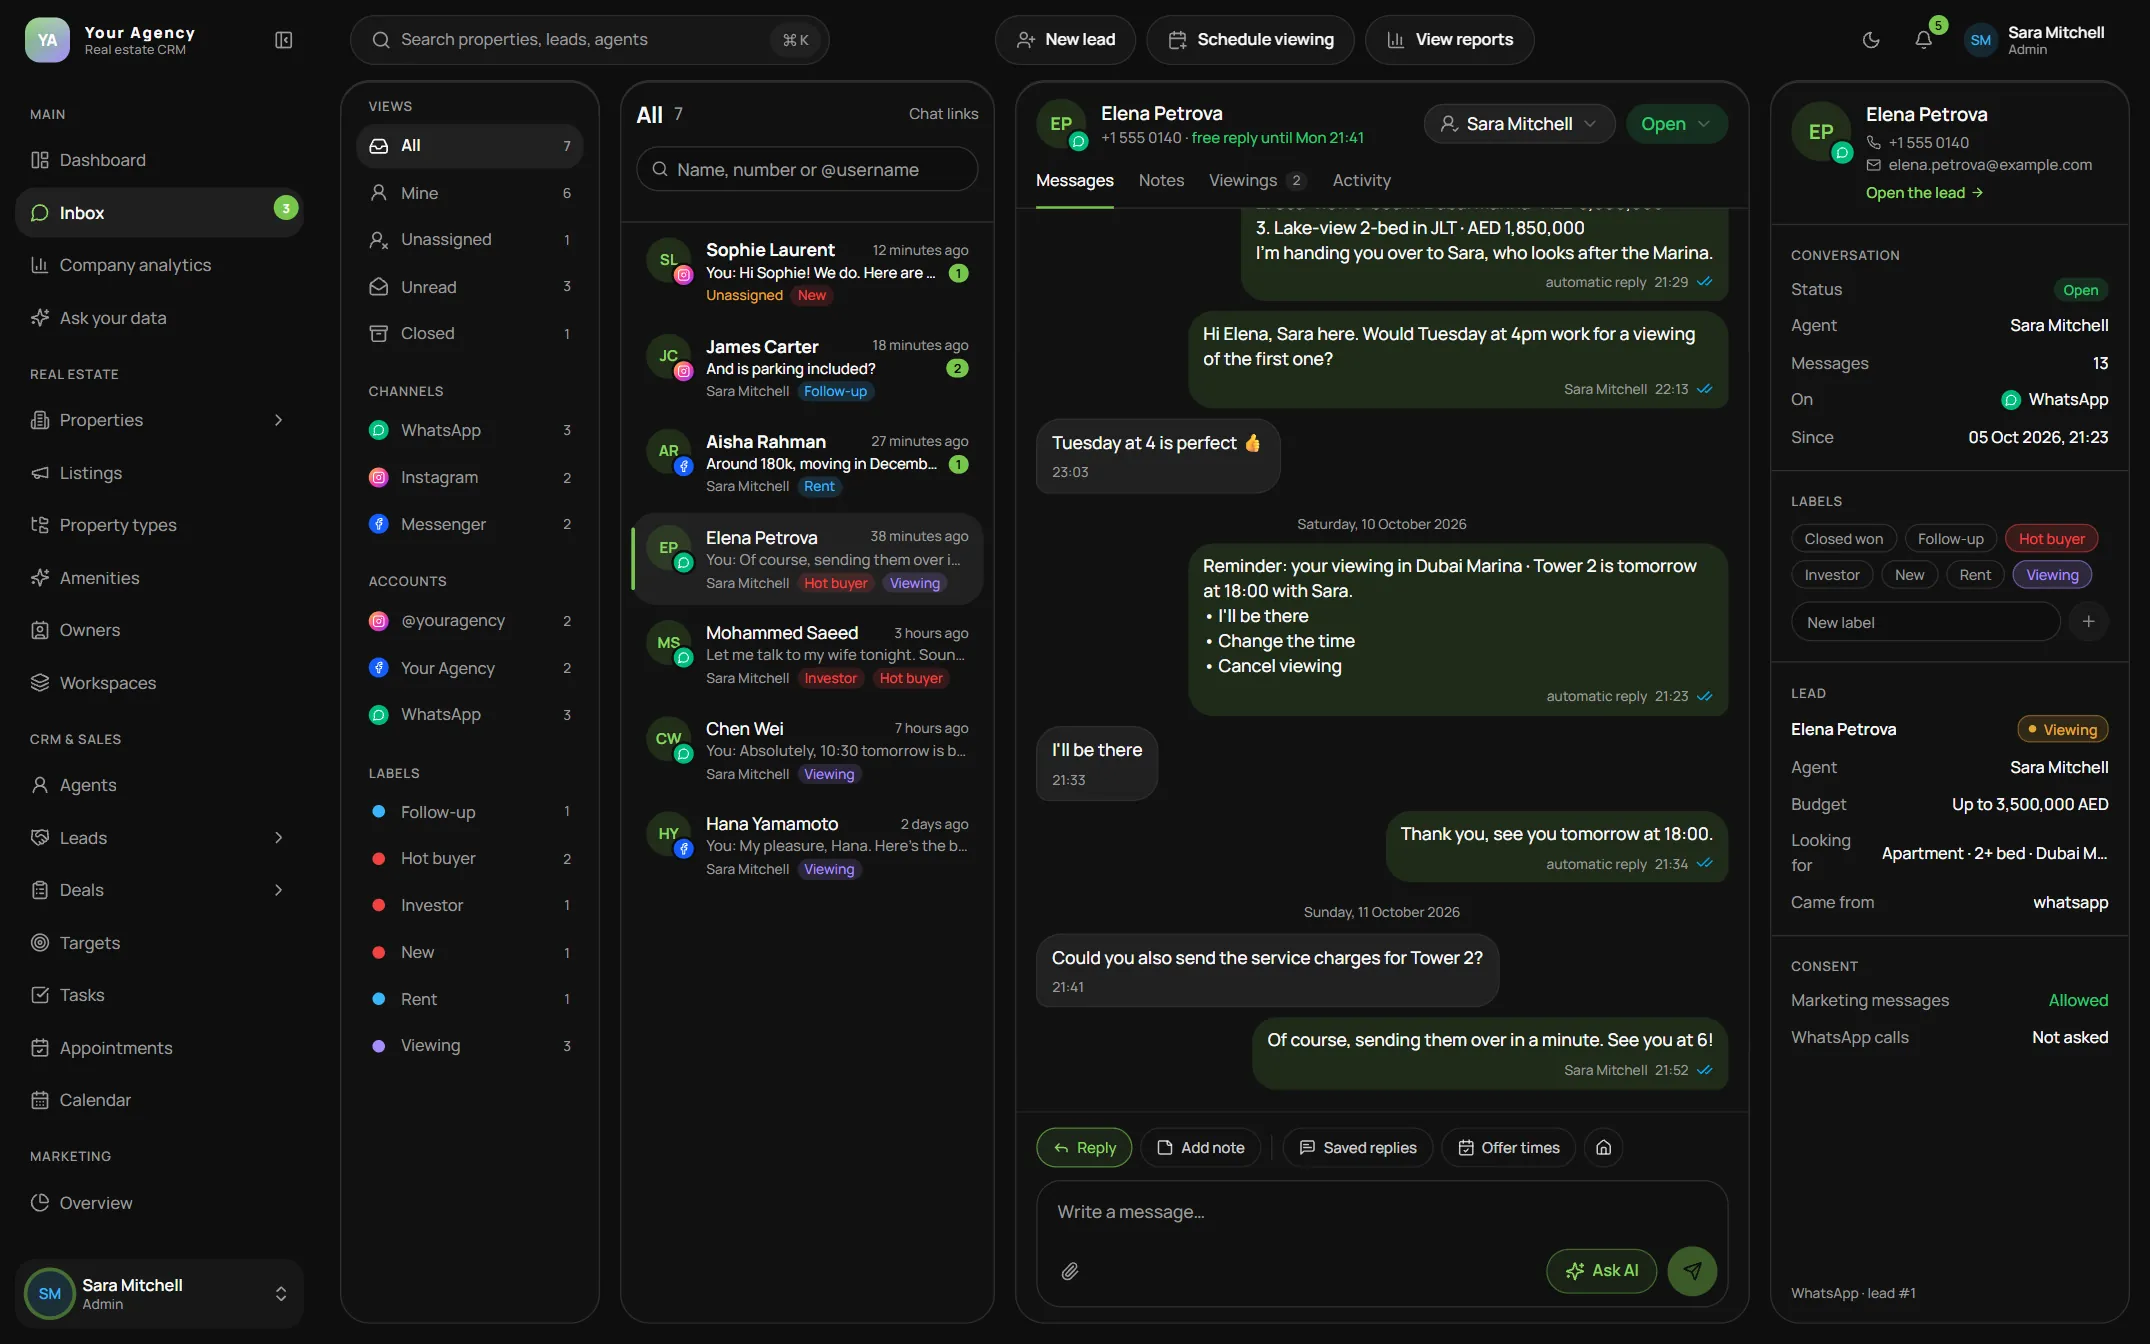The width and height of the screenshot is (2150, 1344).
Task: Click the Ask AI sparkle button
Action: pyautogui.click(x=1601, y=1271)
